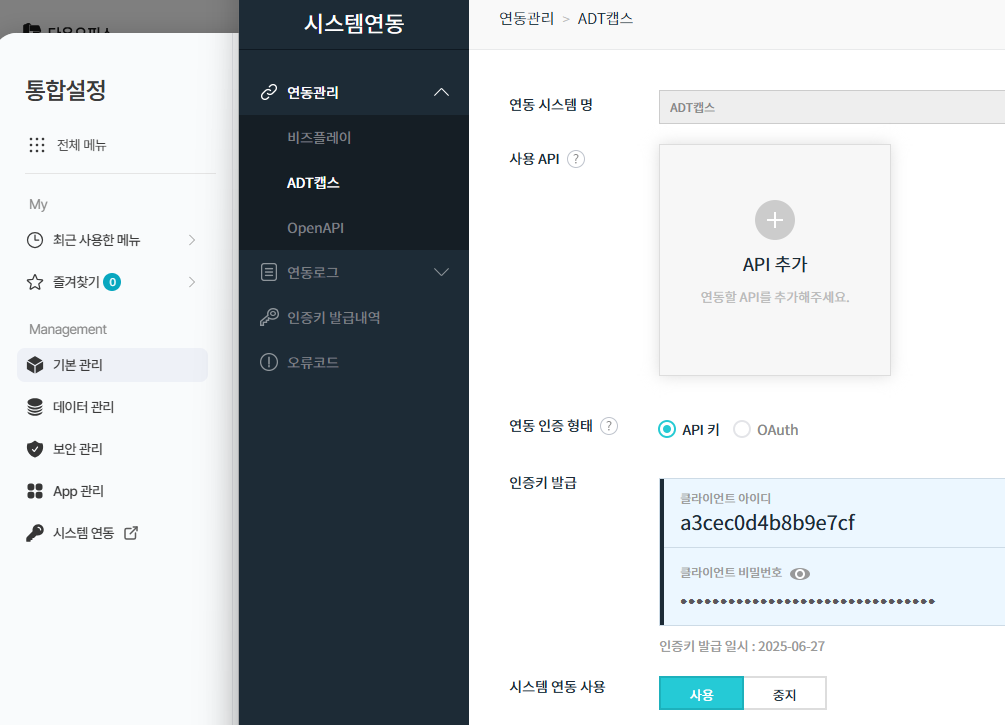Click the help icon beside 연동 인증 형태
Image resolution: width=1005 pixels, height=725 pixels.
coord(609,426)
